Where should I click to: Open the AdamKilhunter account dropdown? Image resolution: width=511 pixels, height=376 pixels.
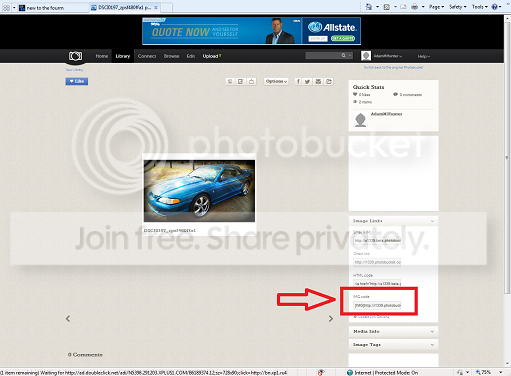pyautogui.click(x=388, y=56)
